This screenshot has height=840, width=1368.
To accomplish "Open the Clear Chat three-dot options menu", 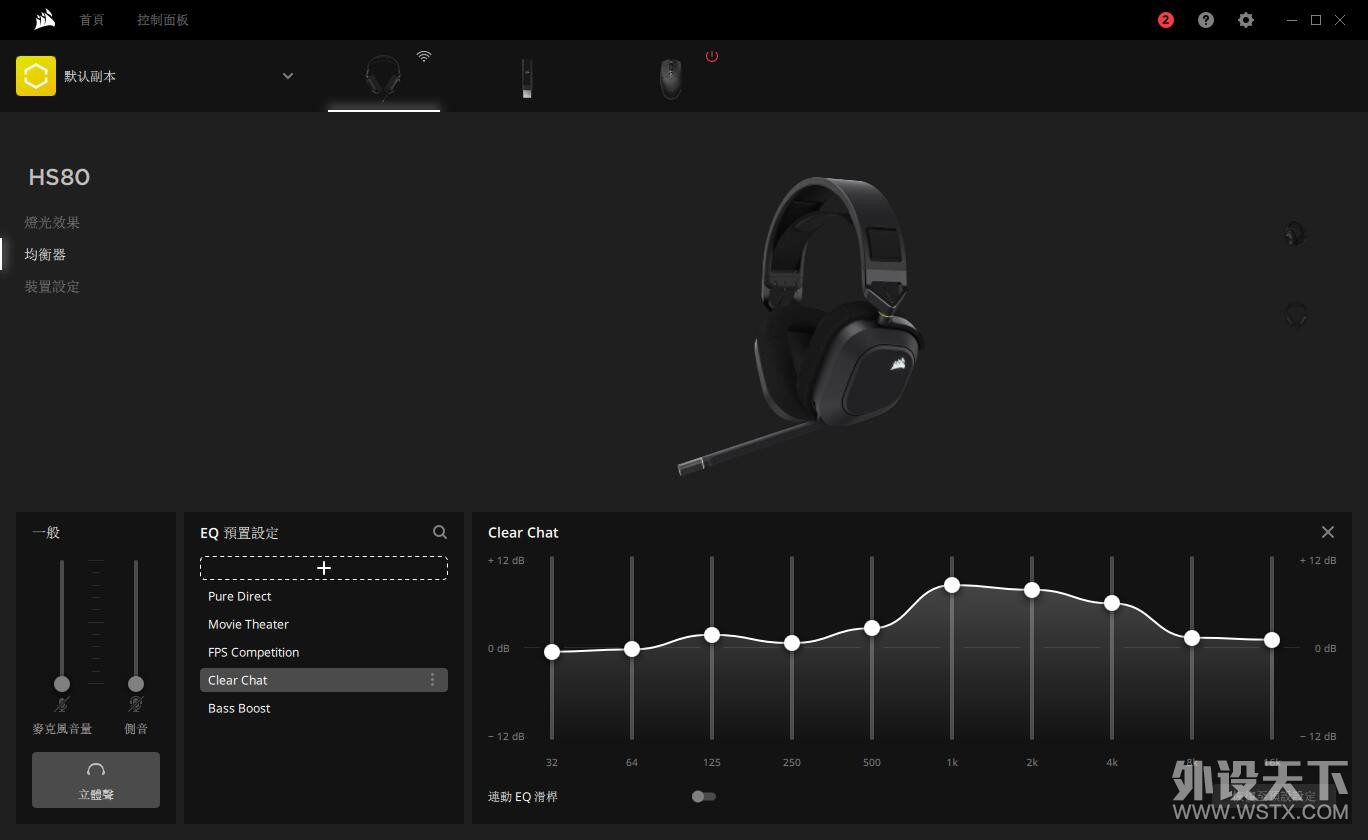I will click(432, 680).
